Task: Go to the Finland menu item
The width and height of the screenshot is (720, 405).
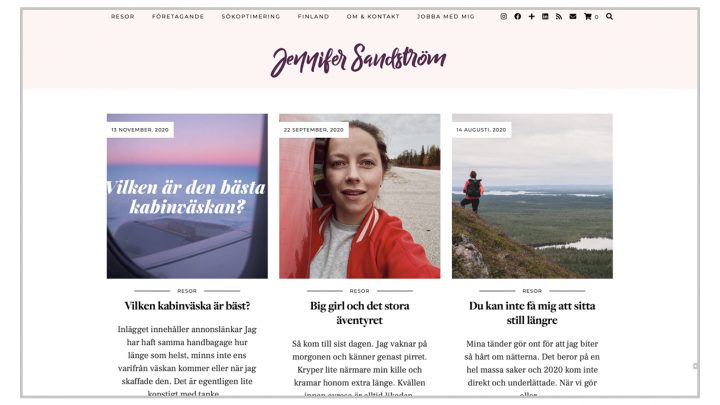Action: pyautogui.click(x=313, y=17)
